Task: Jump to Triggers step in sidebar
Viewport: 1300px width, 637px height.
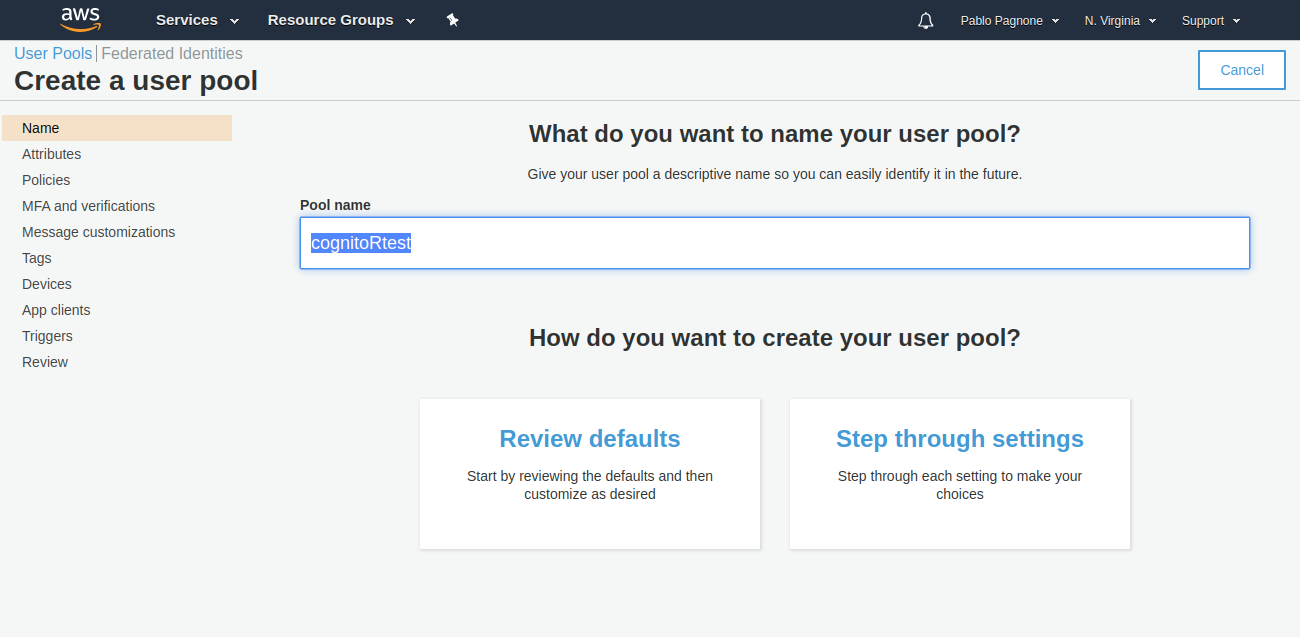Action: click(47, 336)
